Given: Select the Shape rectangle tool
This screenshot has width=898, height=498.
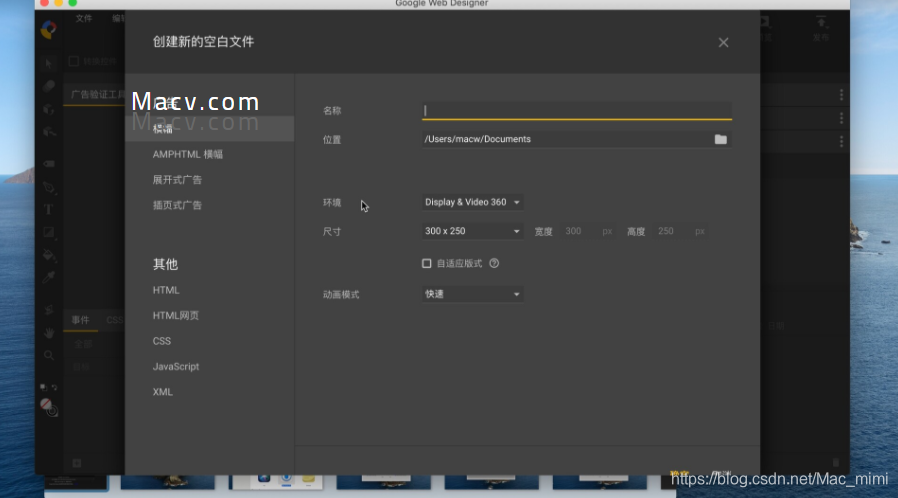Looking at the screenshot, I should pyautogui.click(x=49, y=232).
